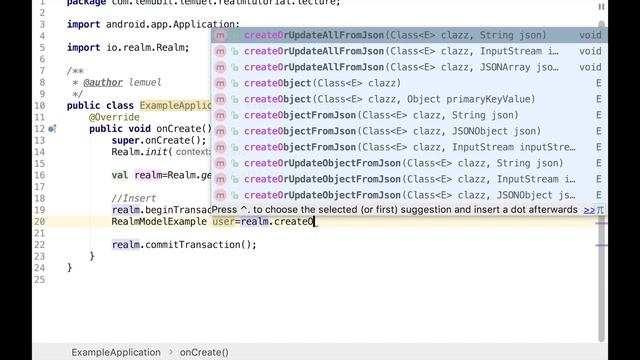Click the pause indicator at editor top-right

tap(601, 7)
